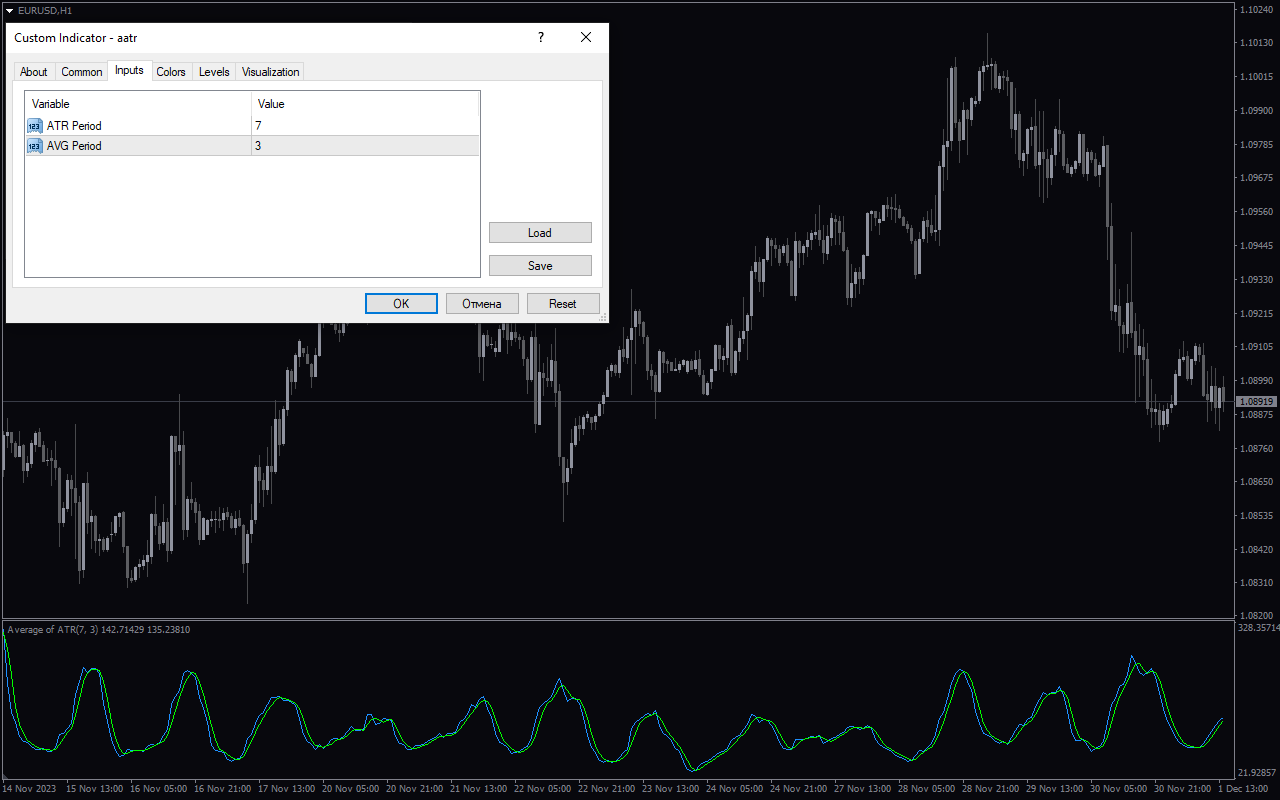Click the OK button
This screenshot has height=800, width=1280.
[x=401, y=303]
